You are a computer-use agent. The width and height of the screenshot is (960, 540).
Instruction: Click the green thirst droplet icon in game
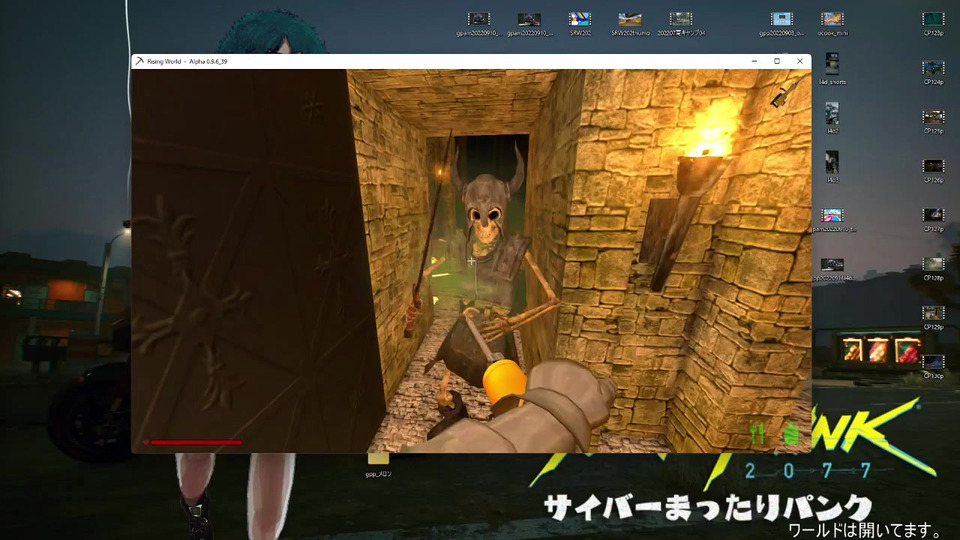coord(790,433)
